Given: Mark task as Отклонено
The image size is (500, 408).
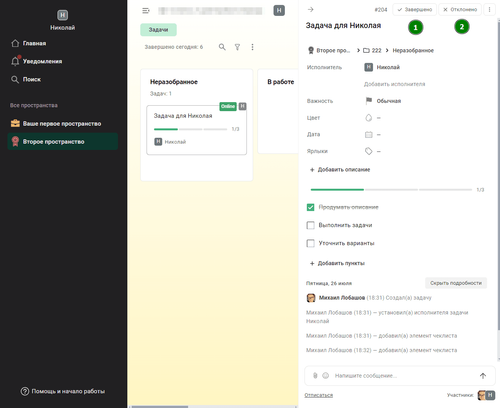Looking at the screenshot, I should point(460,10).
